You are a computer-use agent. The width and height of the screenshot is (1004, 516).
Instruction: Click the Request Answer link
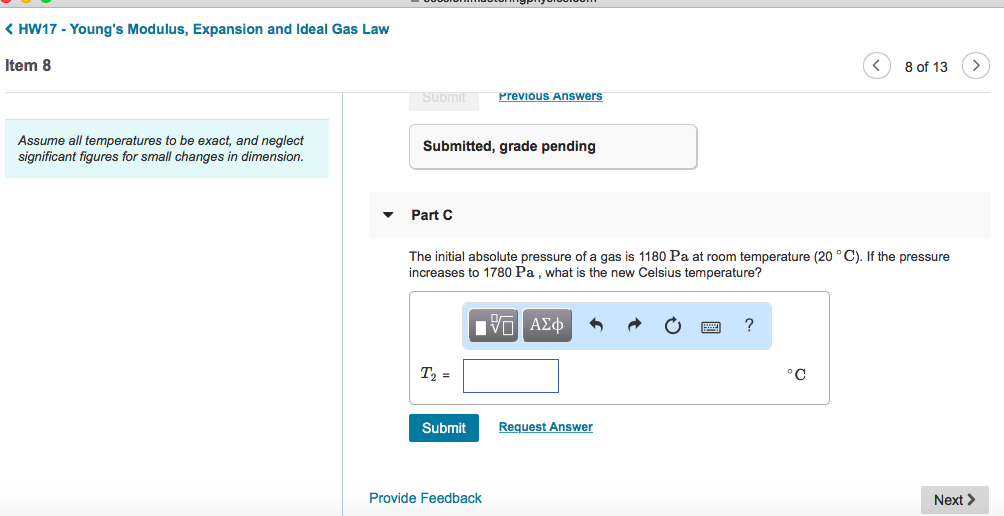pos(545,427)
